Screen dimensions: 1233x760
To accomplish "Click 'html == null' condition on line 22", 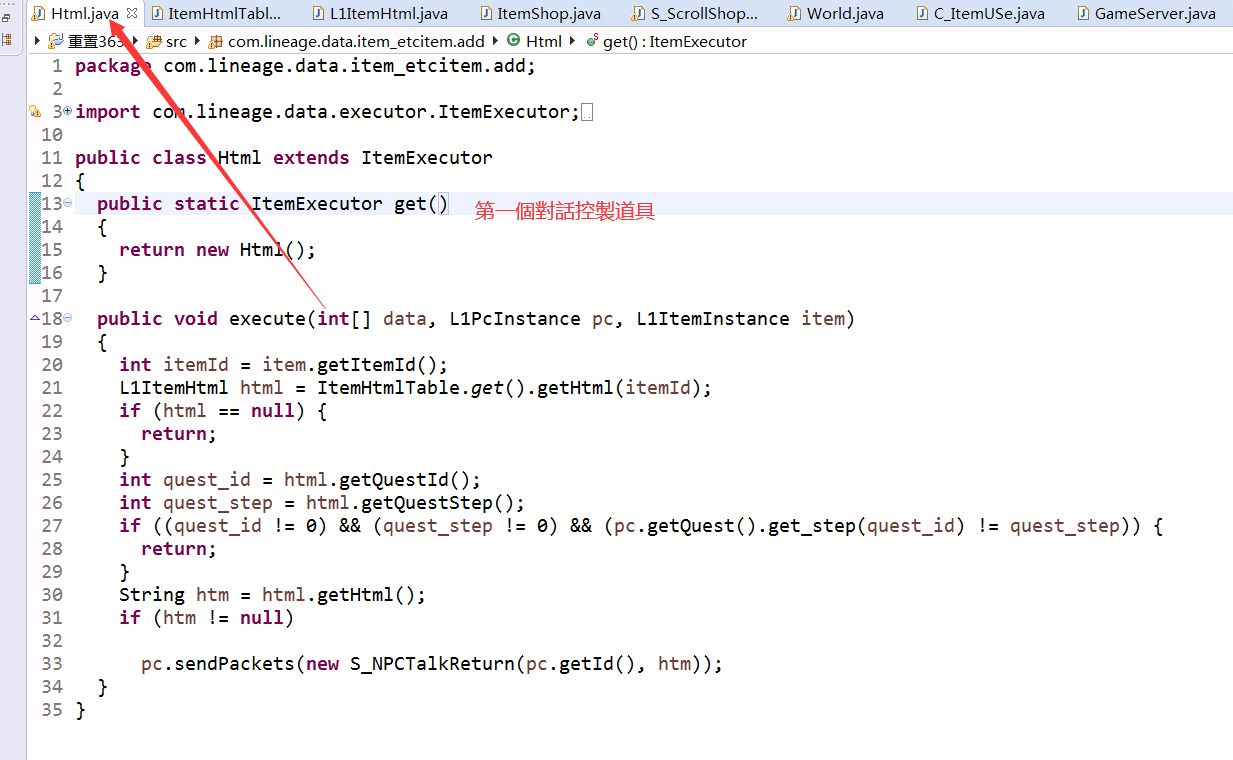I will pyautogui.click(x=229, y=411).
